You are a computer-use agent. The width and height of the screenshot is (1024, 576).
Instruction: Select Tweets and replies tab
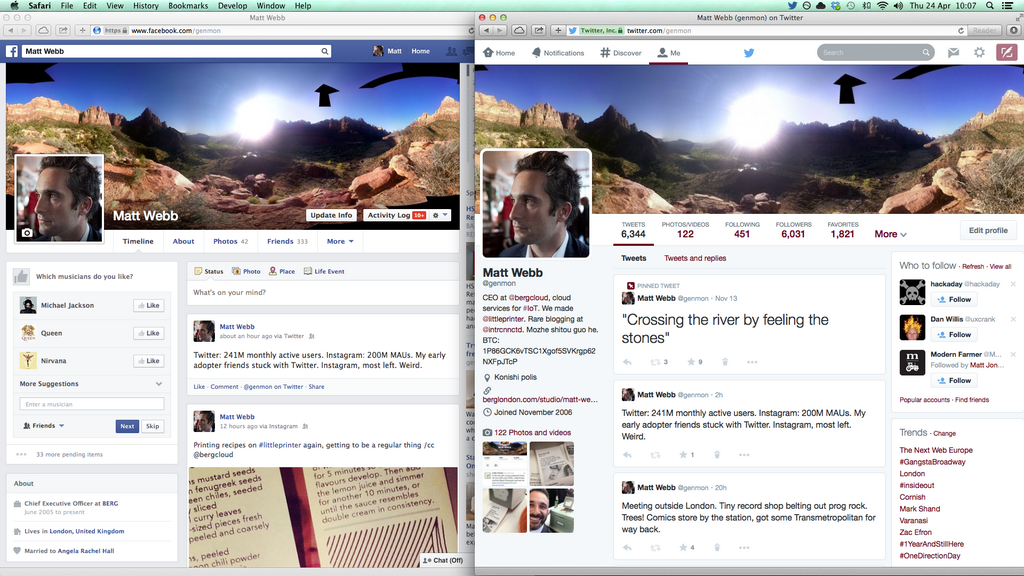click(695, 258)
